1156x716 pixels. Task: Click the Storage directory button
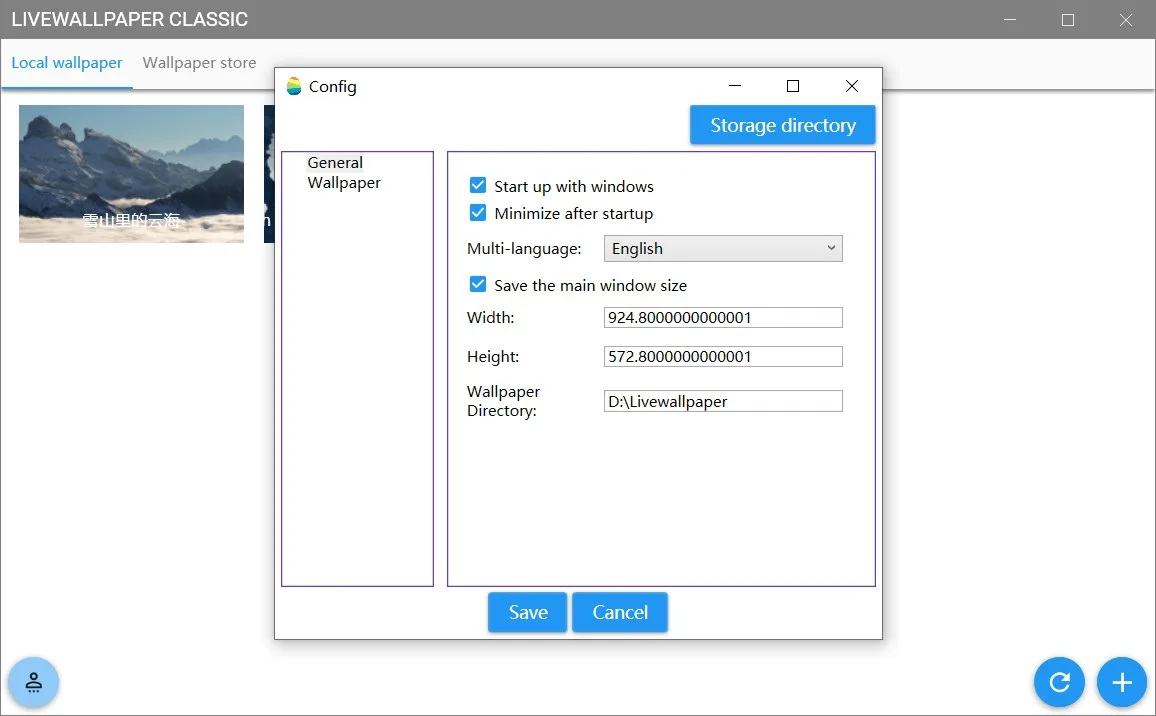(x=783, y=125)
